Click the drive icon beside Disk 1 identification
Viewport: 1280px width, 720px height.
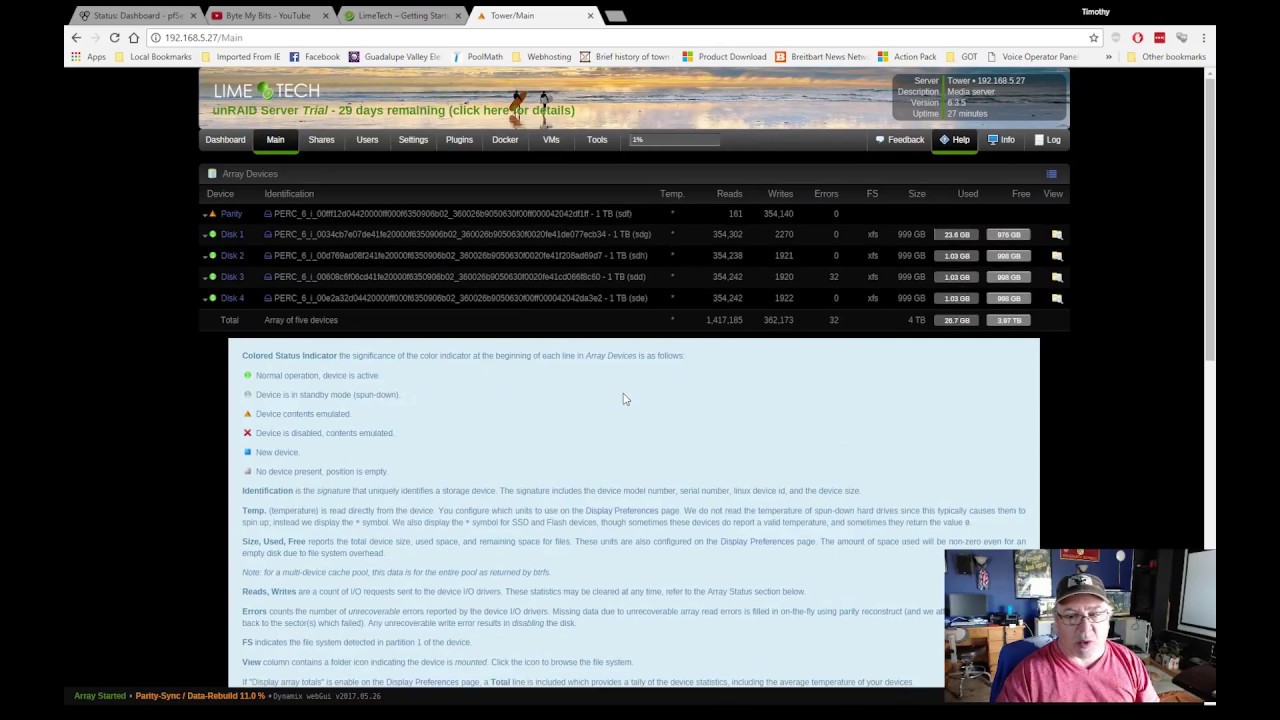pos(268,235)
